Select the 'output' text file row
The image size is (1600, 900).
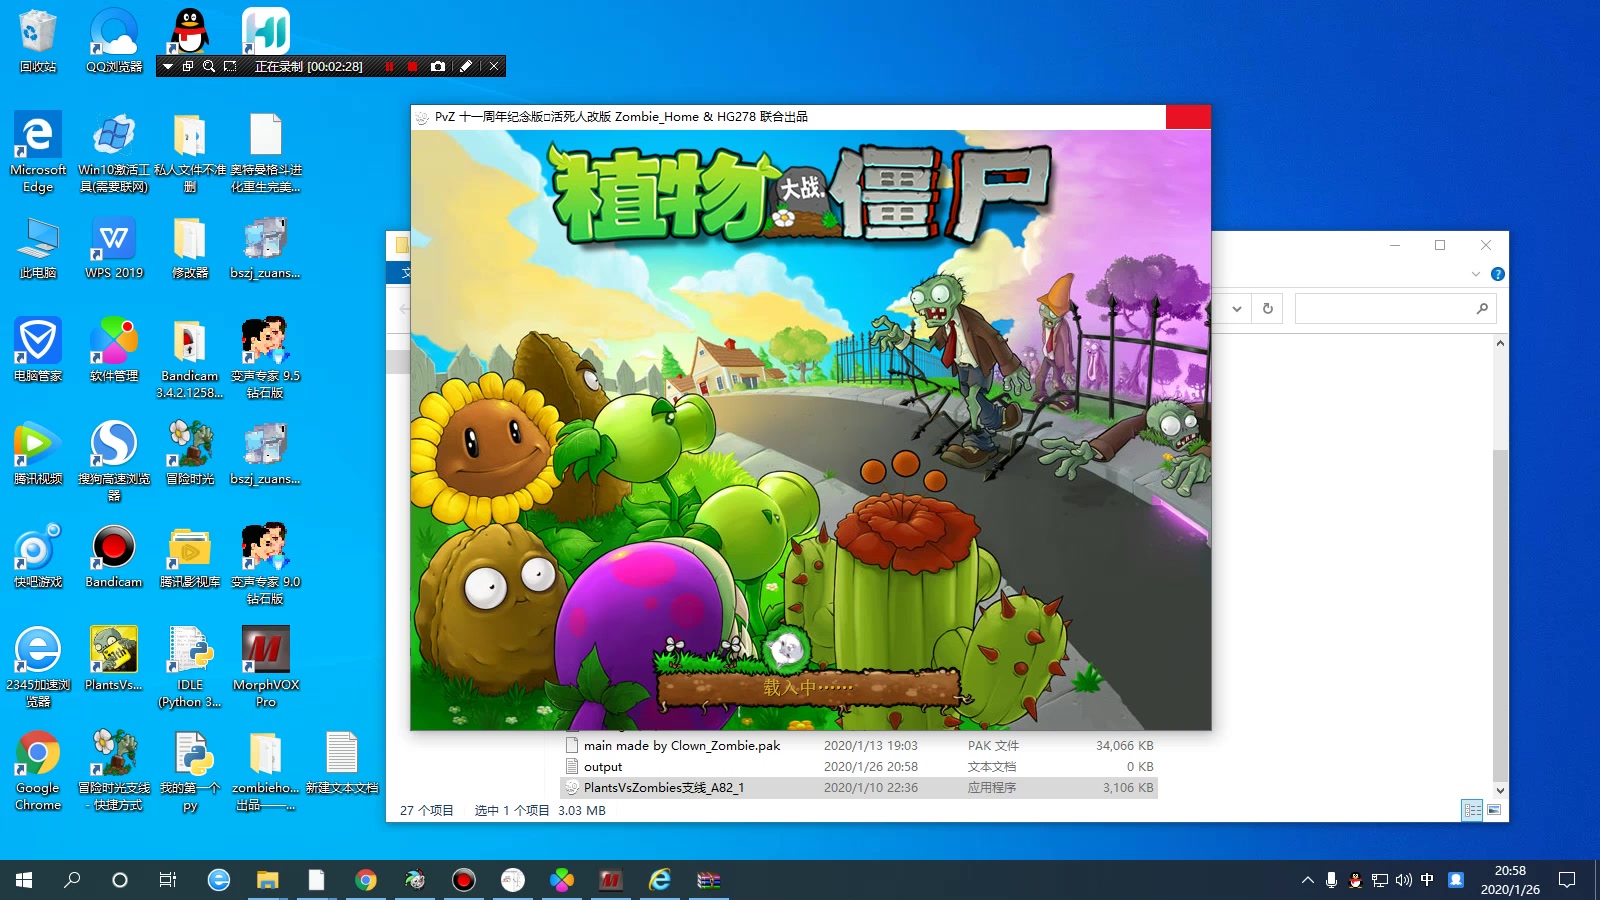point(860,766)
